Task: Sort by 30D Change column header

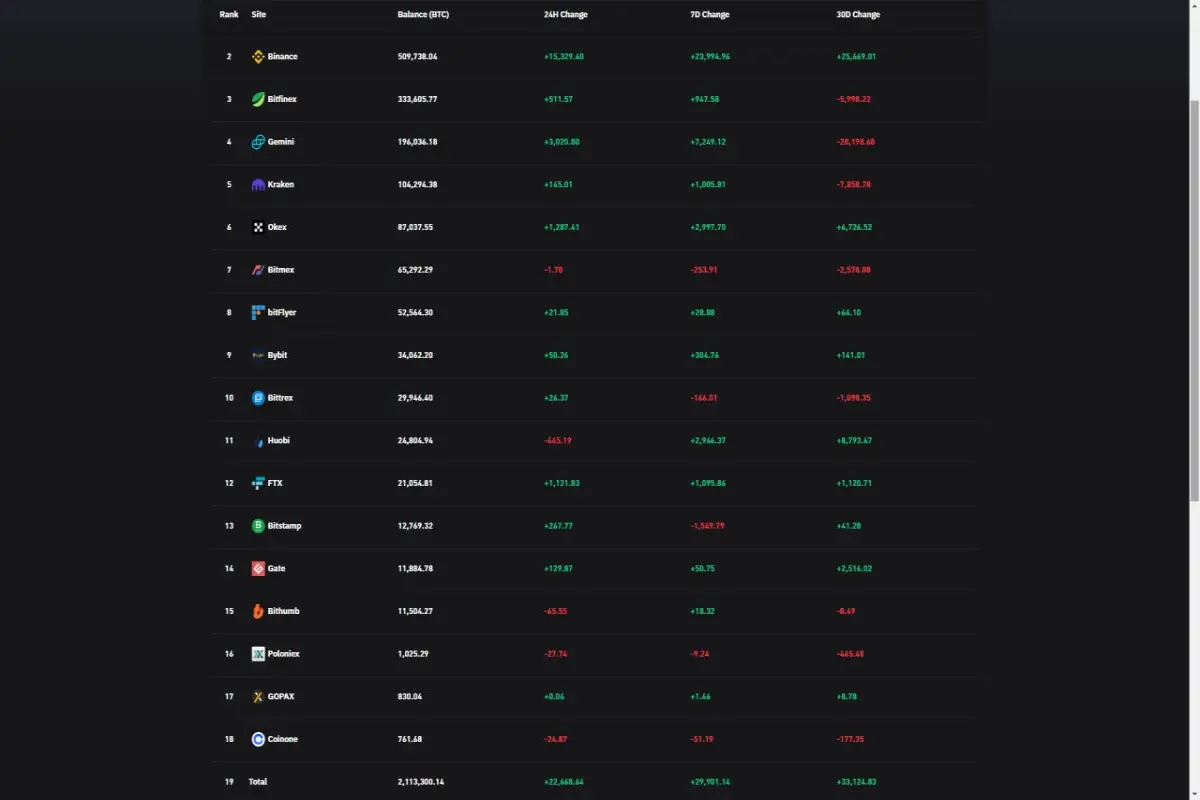Action: 858,15
